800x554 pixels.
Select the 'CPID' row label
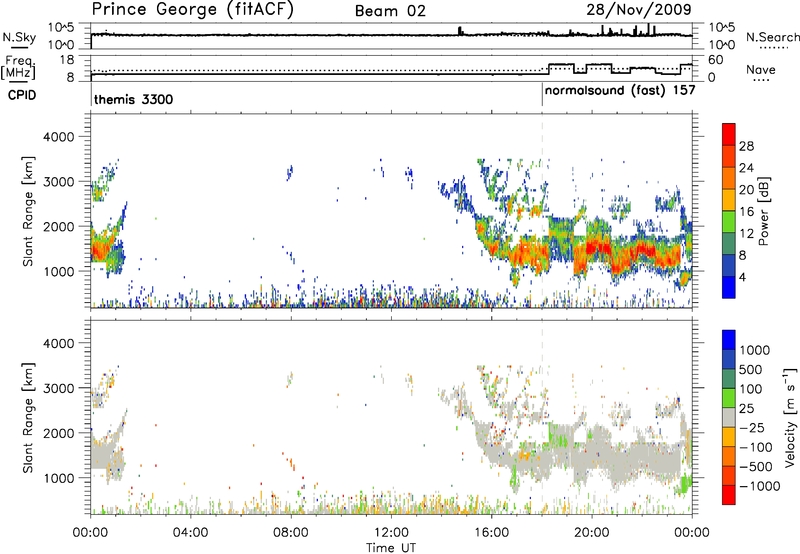coord(22,95)
